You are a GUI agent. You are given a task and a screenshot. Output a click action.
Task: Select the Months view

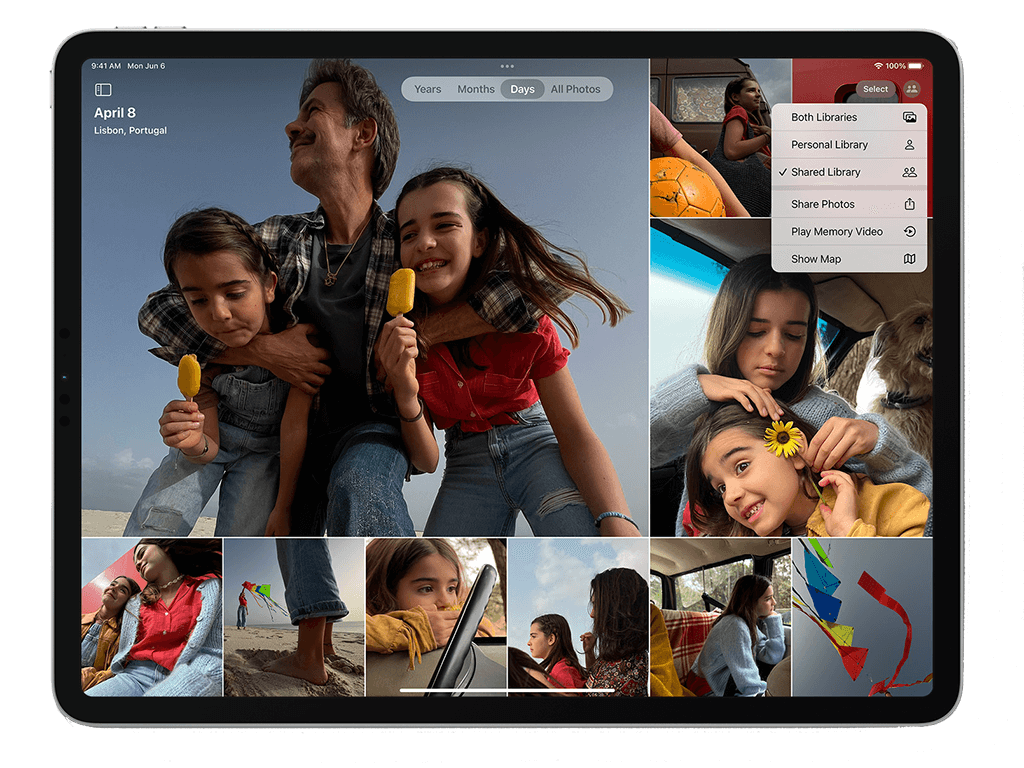(476, 89)
